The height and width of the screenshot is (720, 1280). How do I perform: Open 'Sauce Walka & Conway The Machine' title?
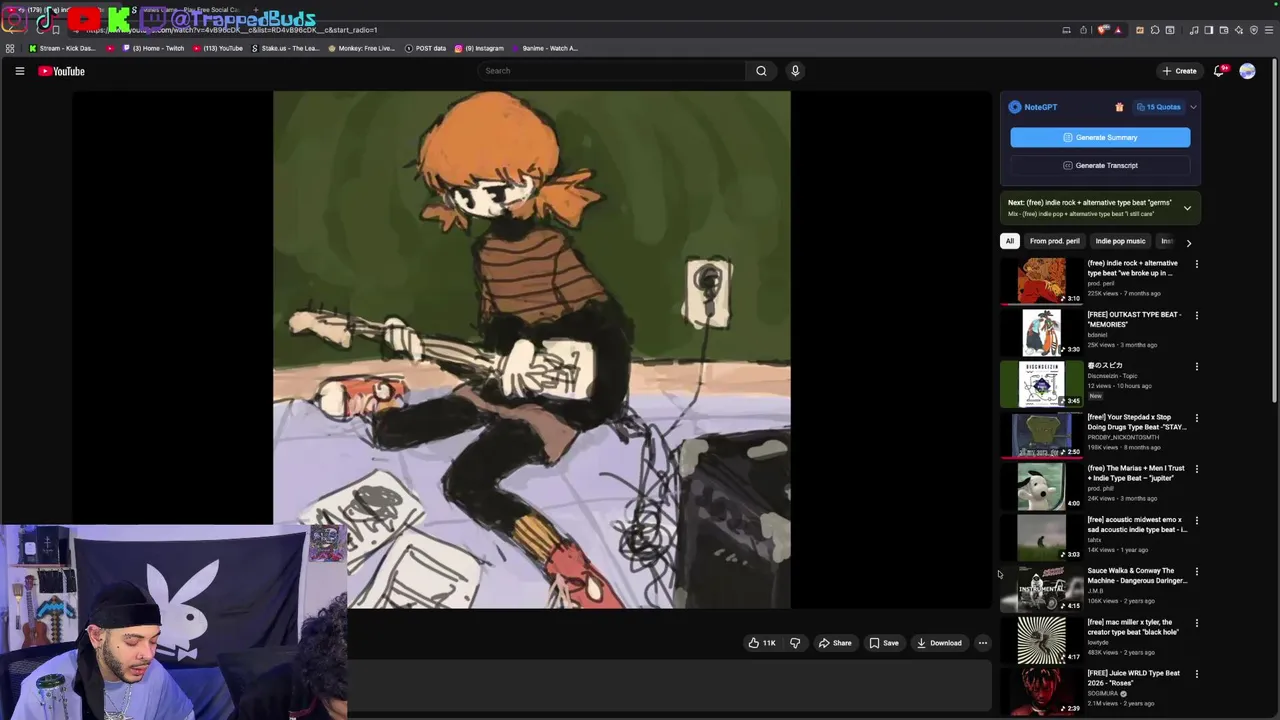pyautogui.click(x=1137, y=576)
